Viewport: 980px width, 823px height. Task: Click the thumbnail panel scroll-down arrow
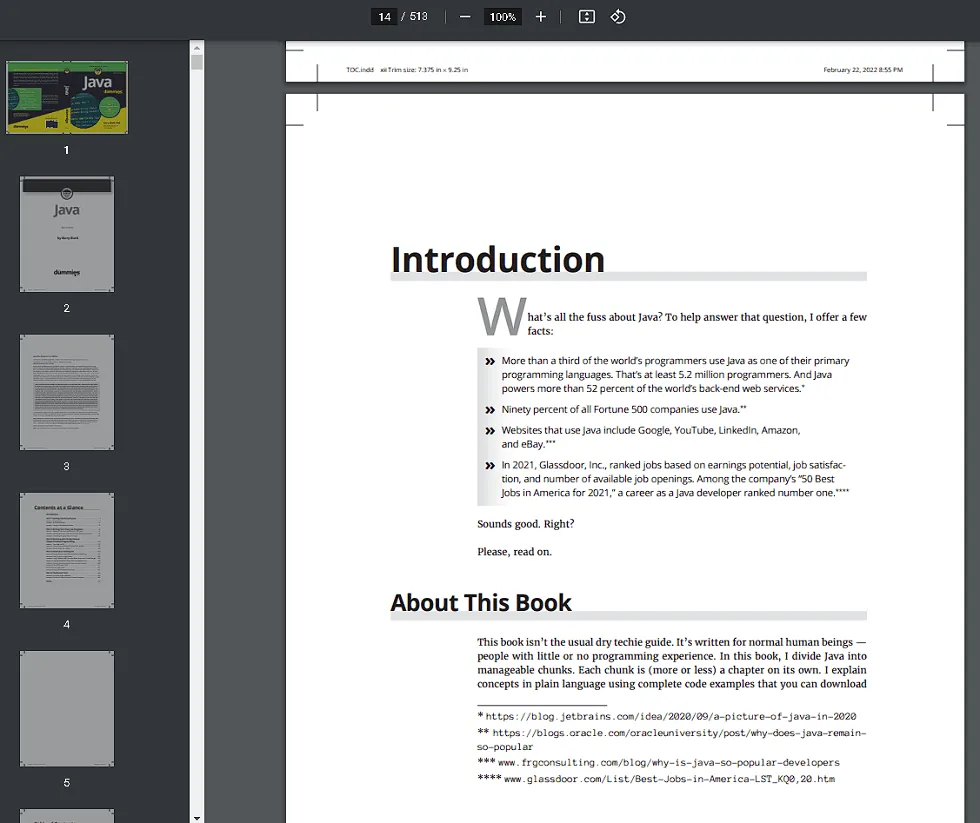pyautogui.click(x=197, y=816)
